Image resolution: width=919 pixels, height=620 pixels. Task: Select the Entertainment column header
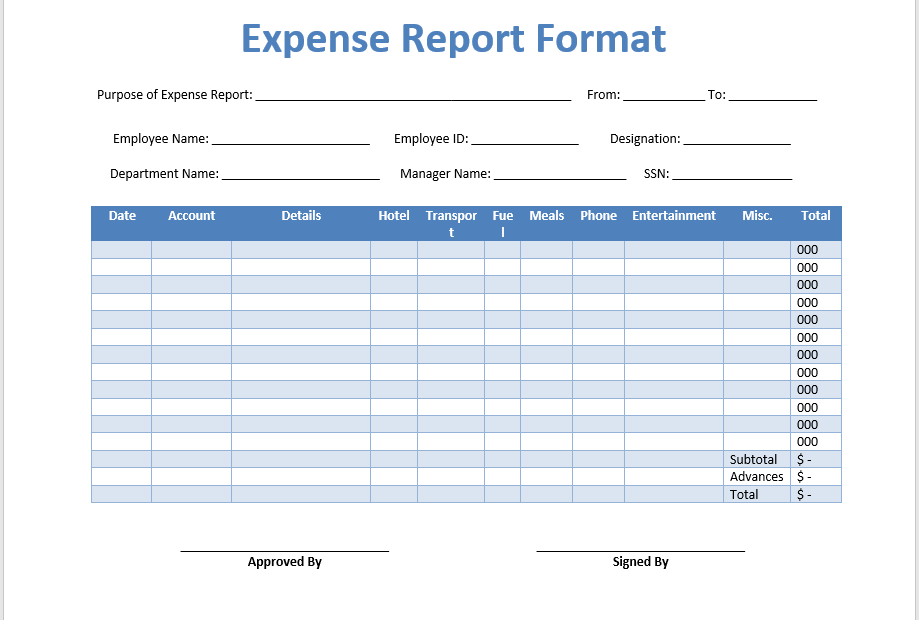point(673,215)
